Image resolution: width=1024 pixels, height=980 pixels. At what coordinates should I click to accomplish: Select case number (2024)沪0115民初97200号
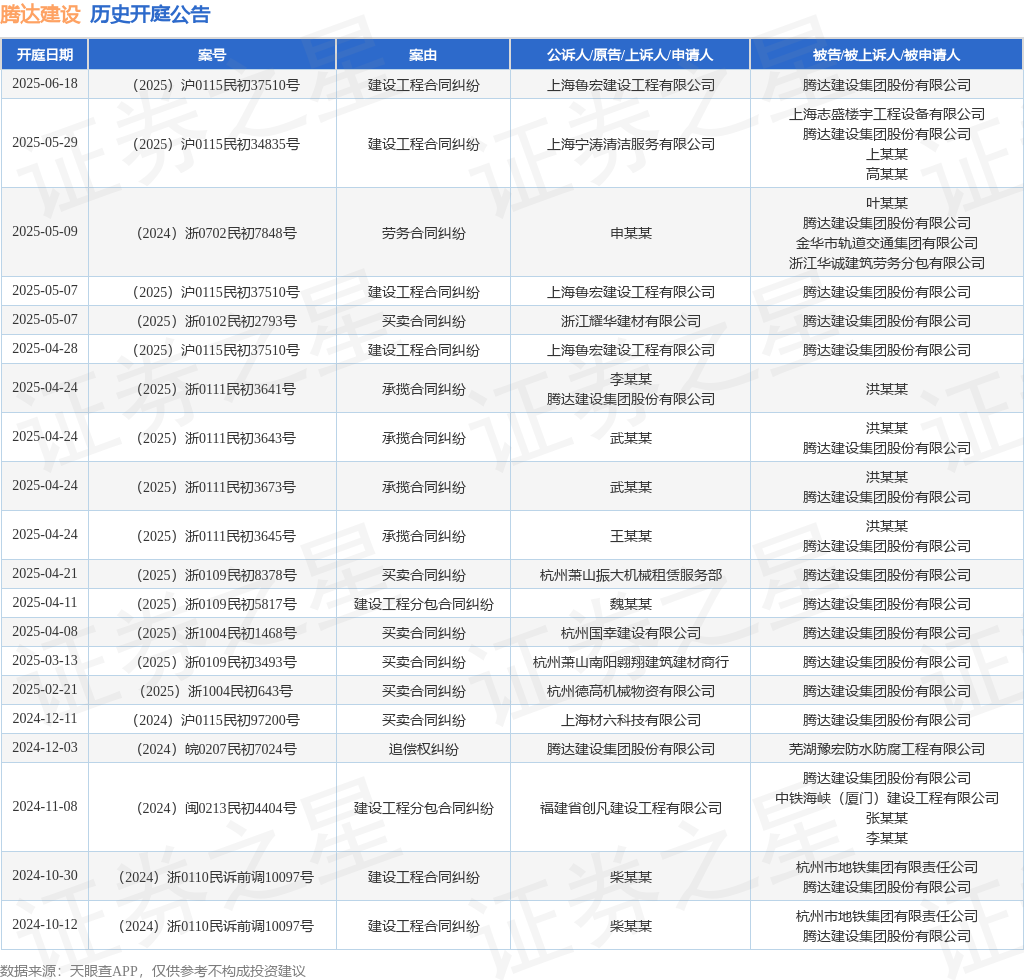click(x=216, y=720)
